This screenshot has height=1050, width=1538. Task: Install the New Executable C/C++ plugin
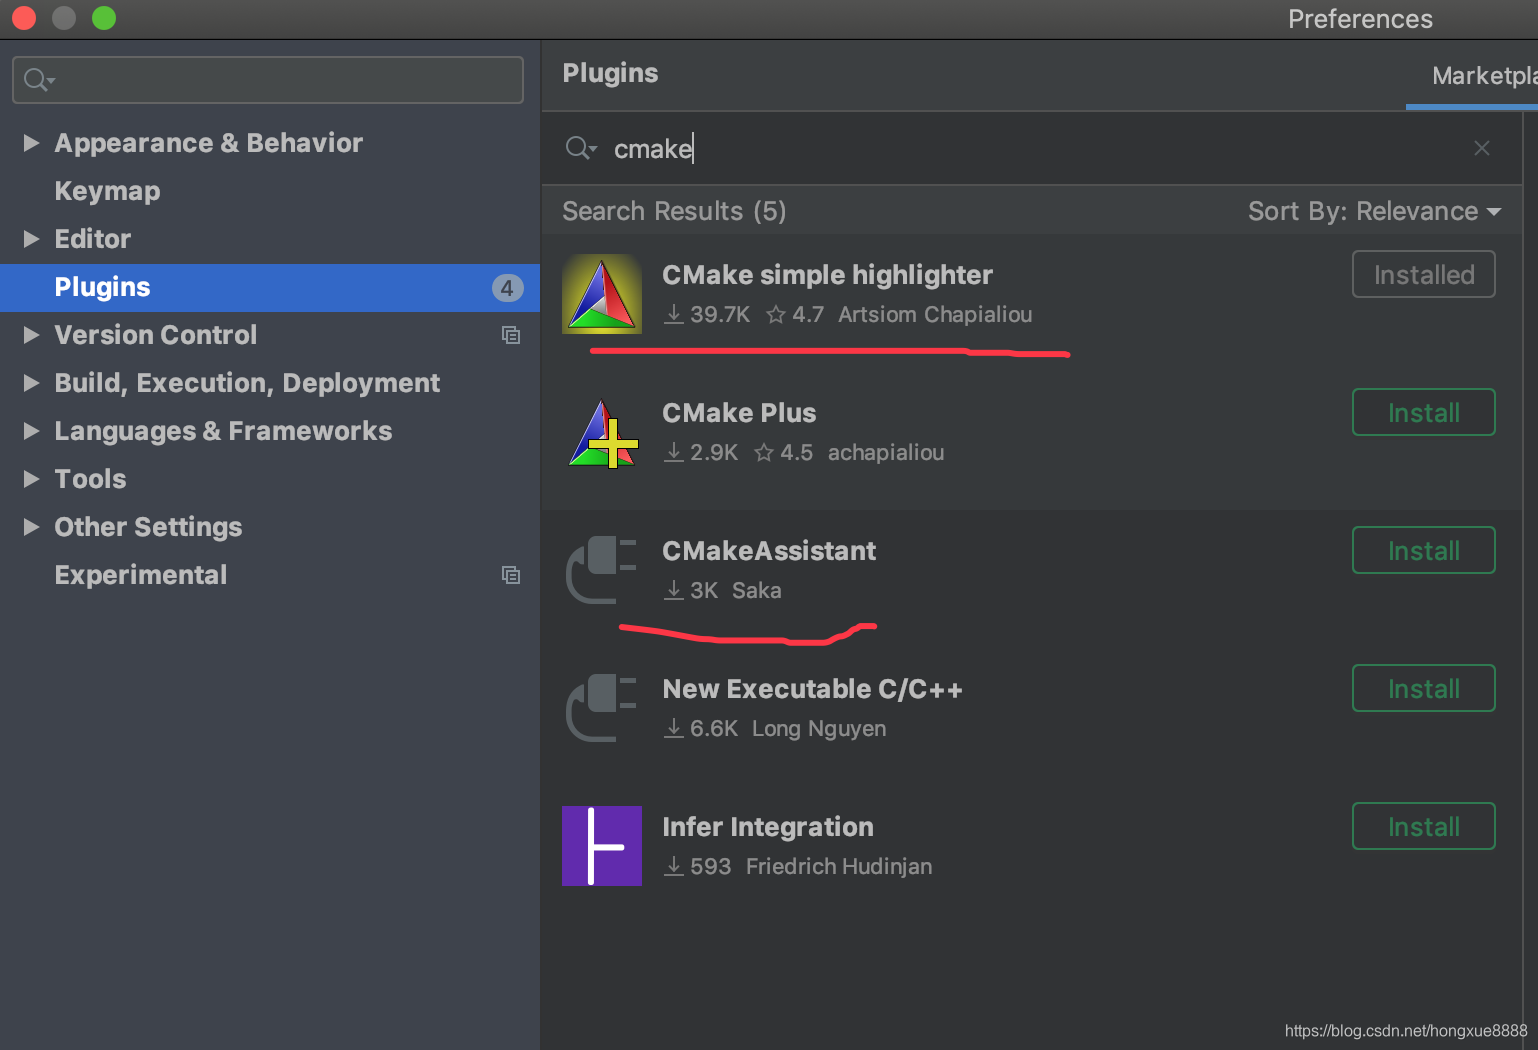pyautogui.click(x=1424, y=688)
